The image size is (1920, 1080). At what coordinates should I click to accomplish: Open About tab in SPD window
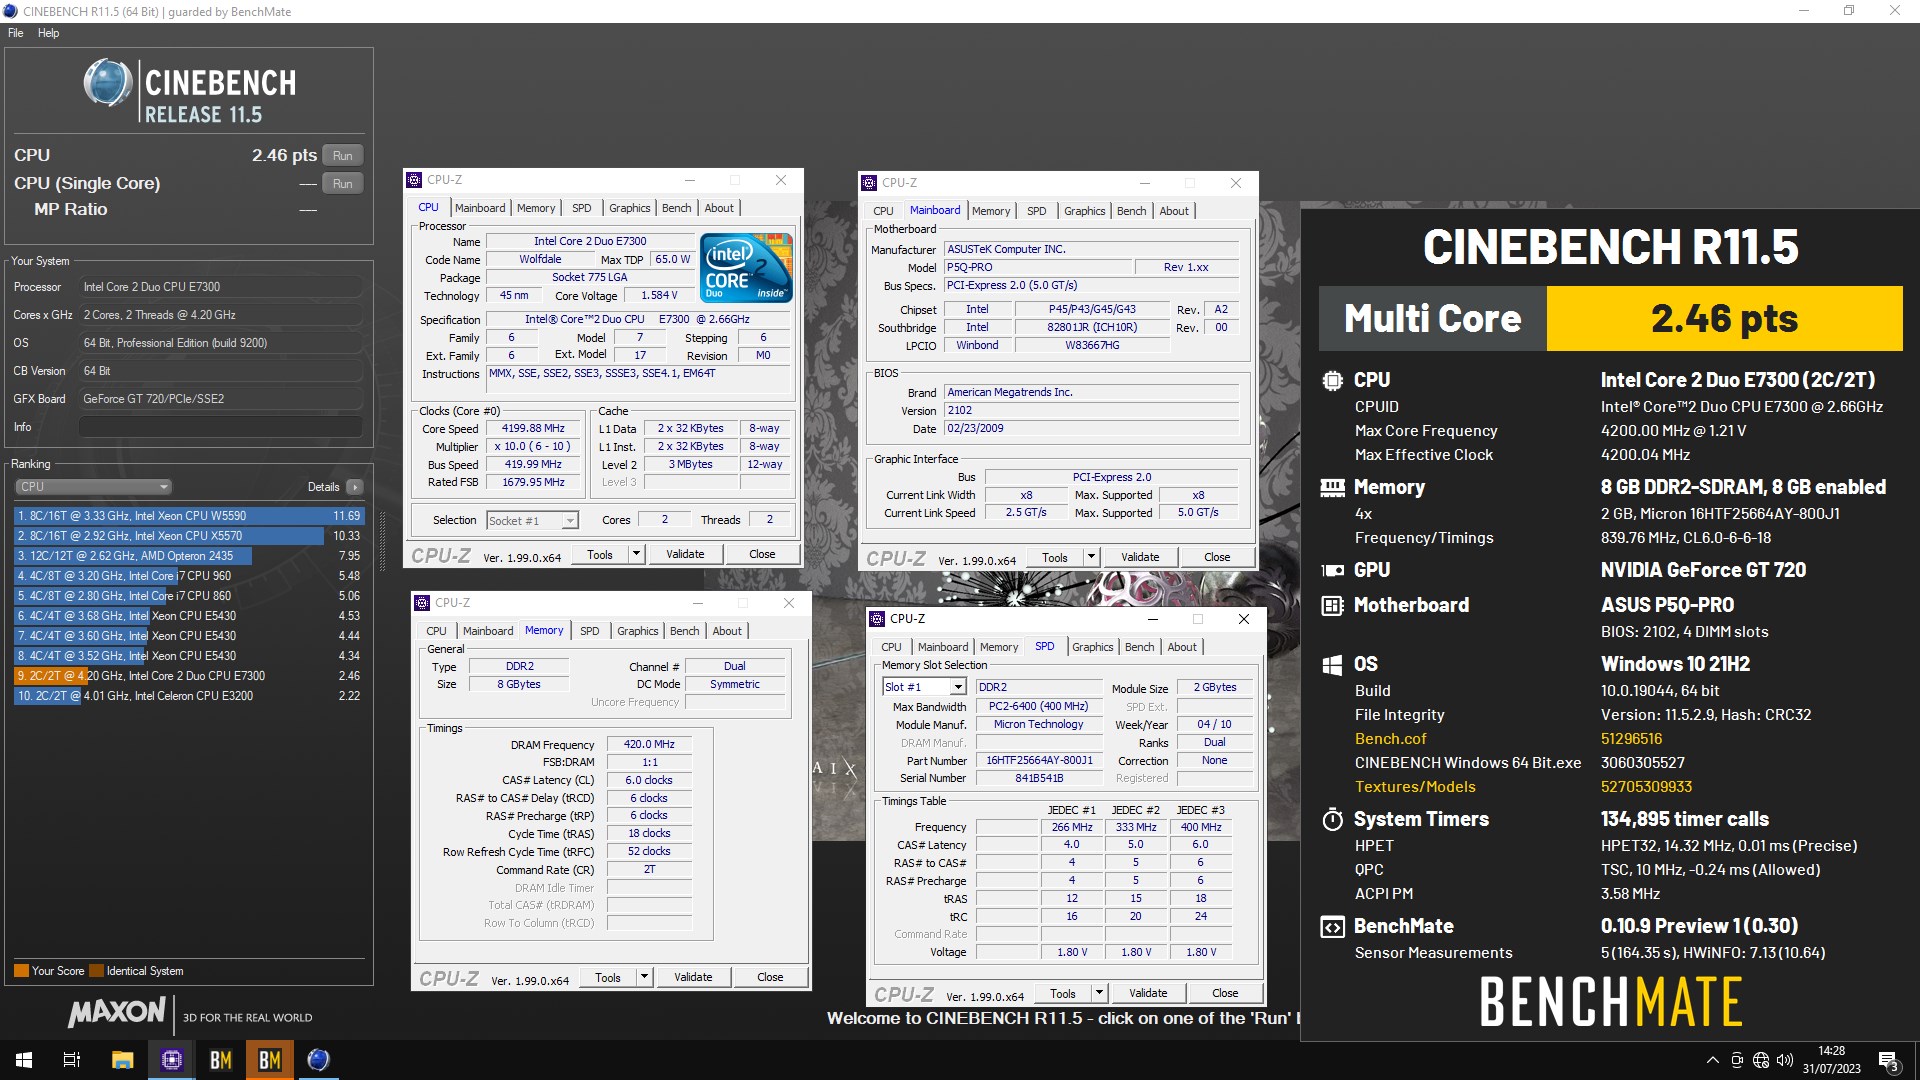[1181, 647]
